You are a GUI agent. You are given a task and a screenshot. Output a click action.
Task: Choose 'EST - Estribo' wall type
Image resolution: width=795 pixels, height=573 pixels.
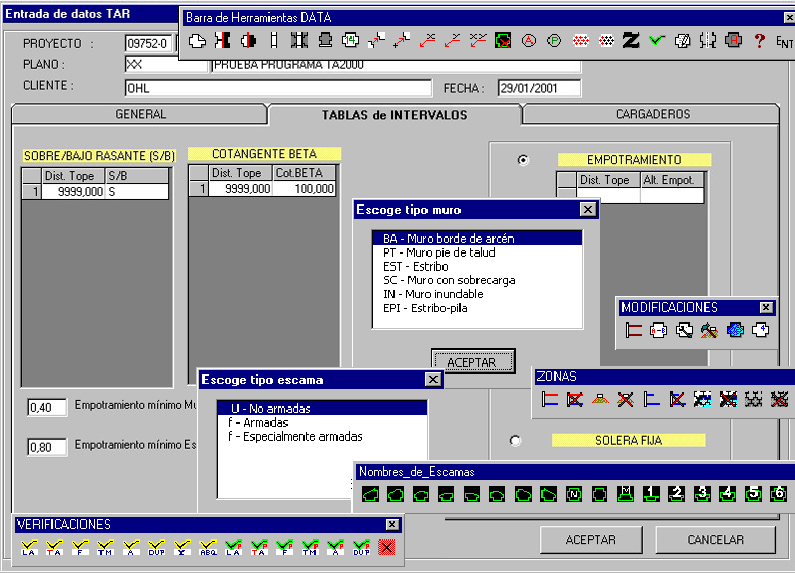click(477, 266)
